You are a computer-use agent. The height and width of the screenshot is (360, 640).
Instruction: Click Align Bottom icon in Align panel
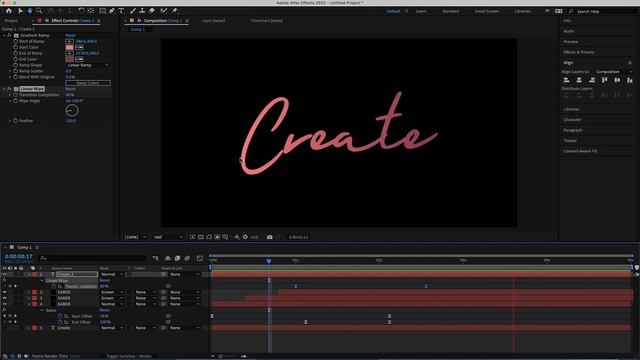pos(630,80)
